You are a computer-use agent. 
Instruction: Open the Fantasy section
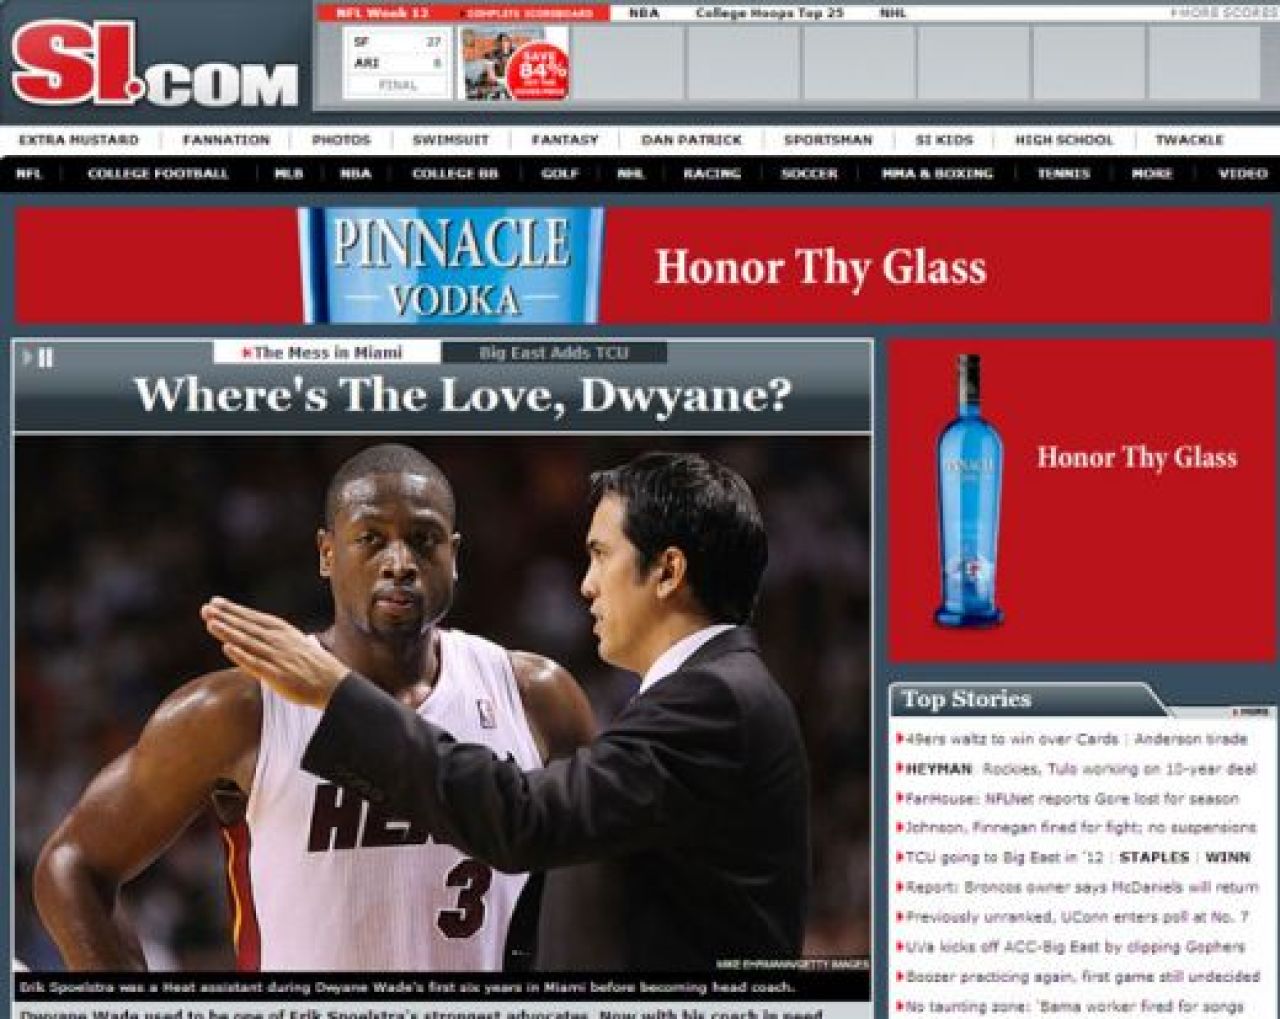tap(565, 140)
